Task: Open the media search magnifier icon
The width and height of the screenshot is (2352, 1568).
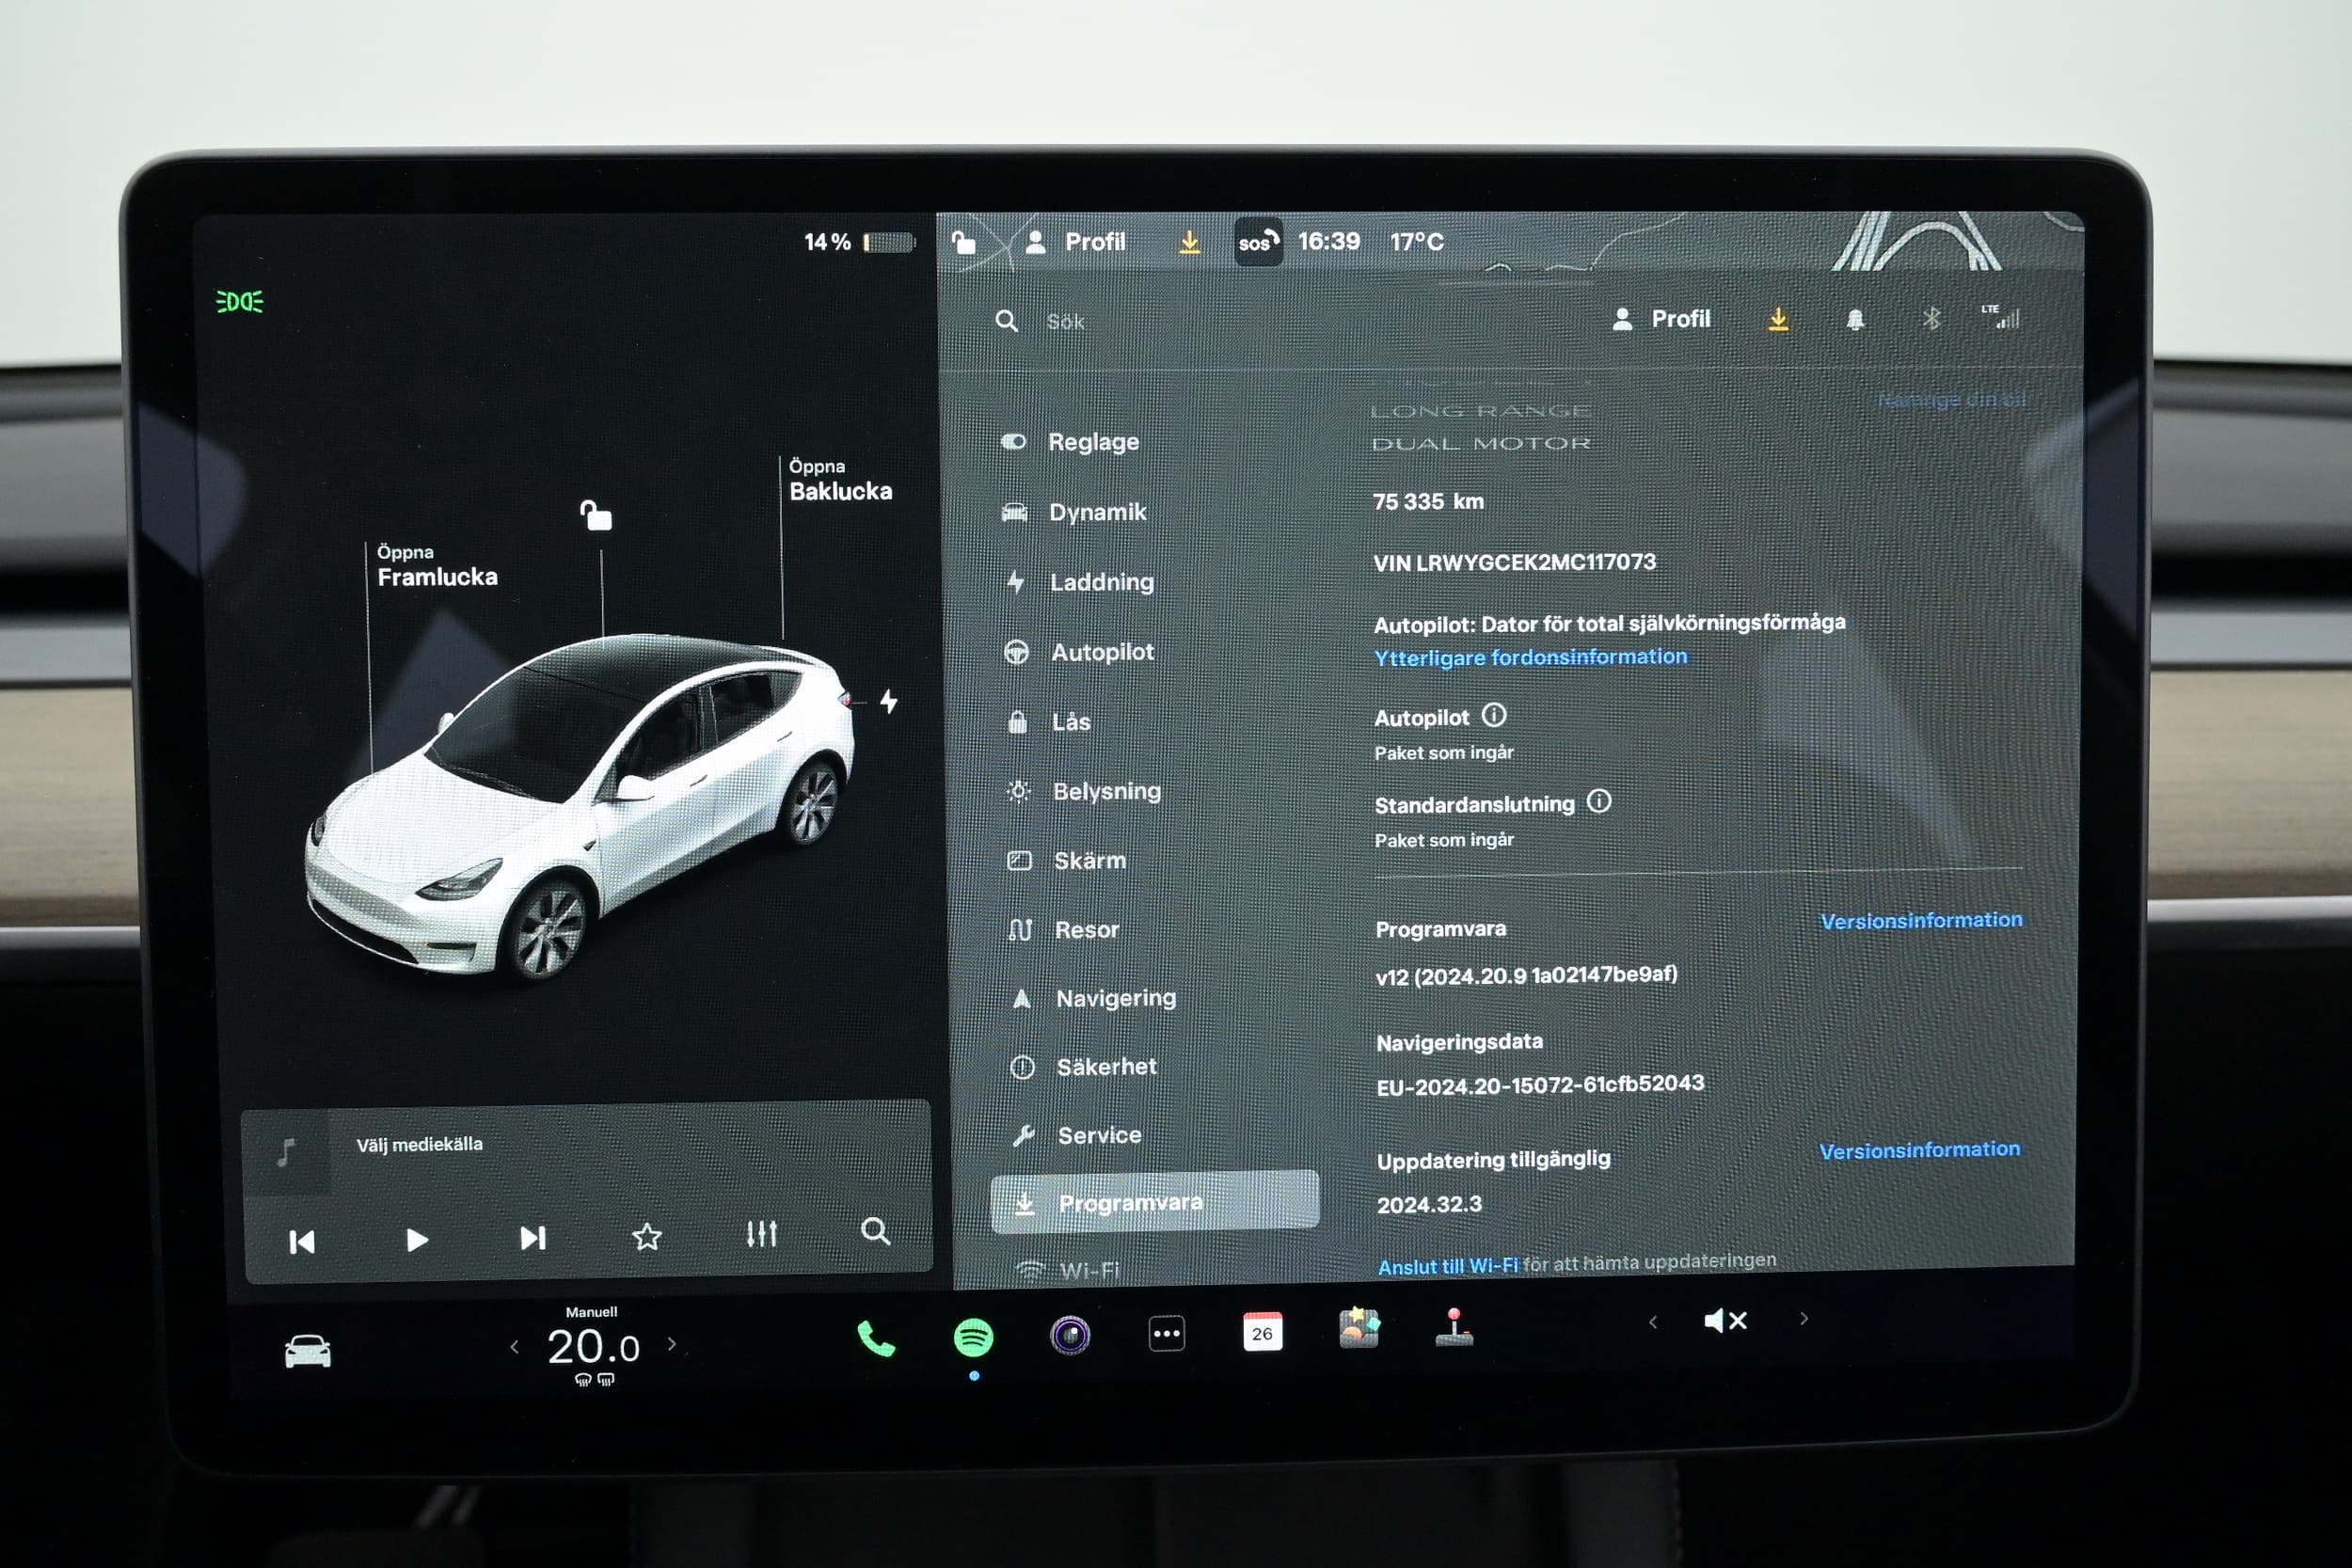Action: tap(875, 1231)
